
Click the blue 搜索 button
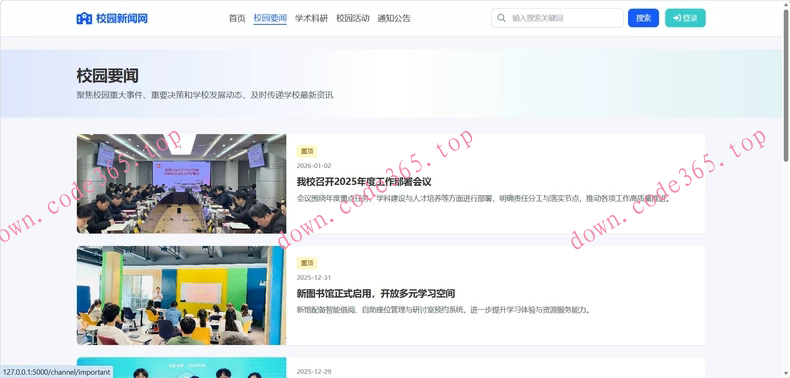pos(643,18)
